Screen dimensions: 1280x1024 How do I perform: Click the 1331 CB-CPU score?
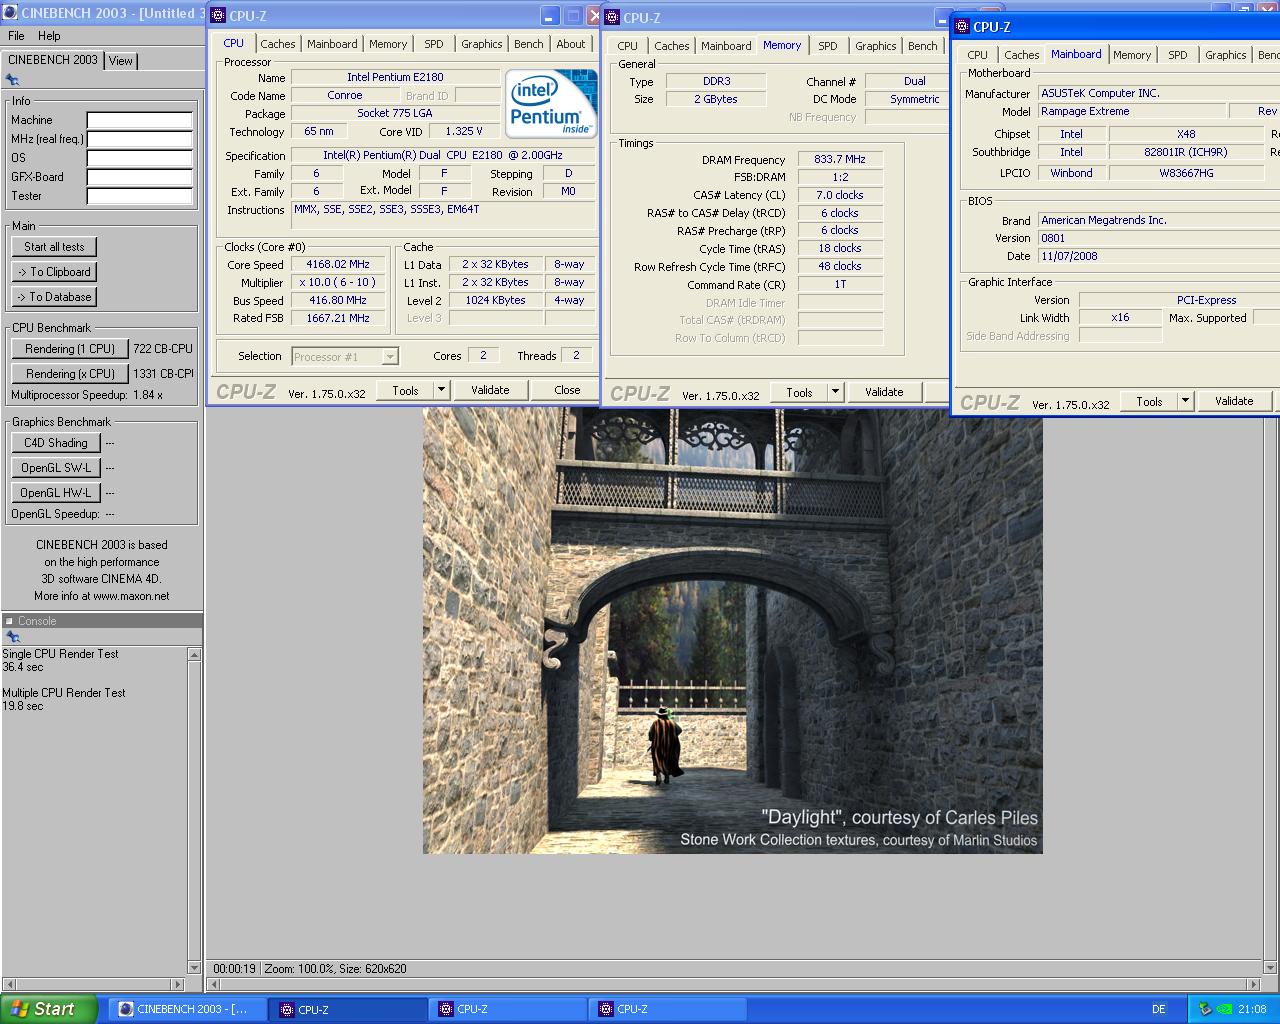pos(163,374)
